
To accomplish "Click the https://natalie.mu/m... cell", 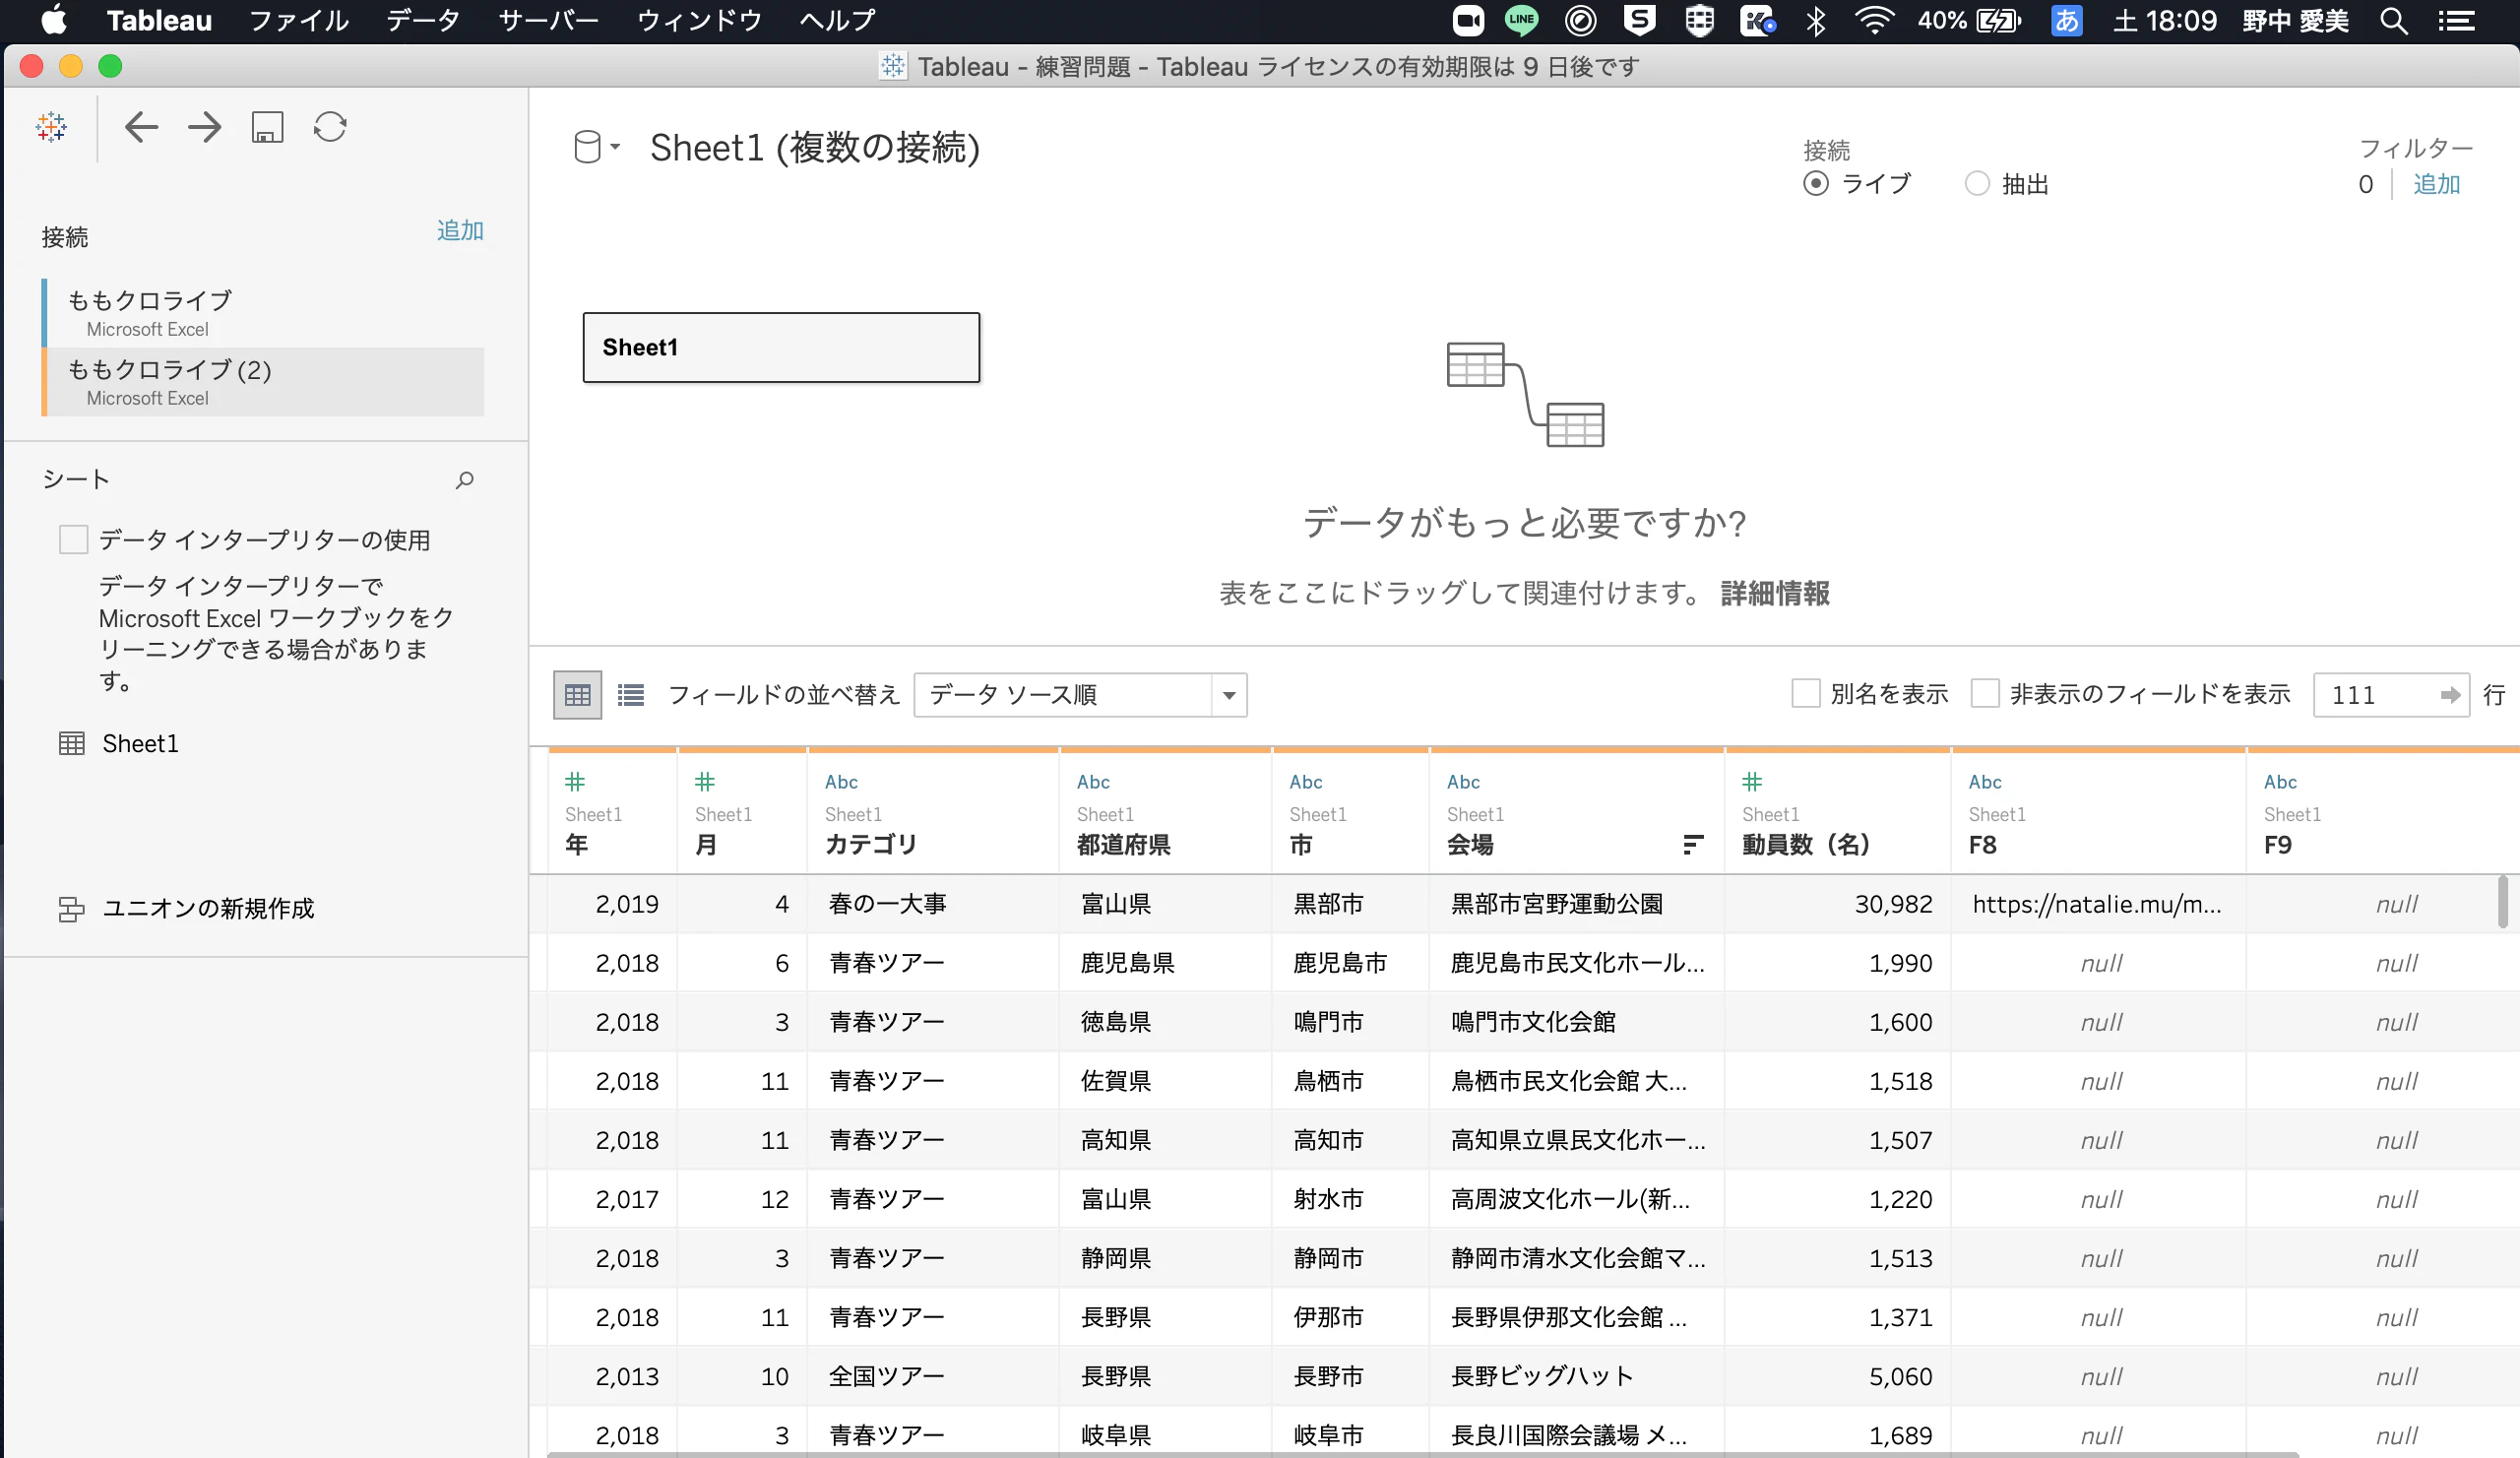I will (x=2096, y=904).
